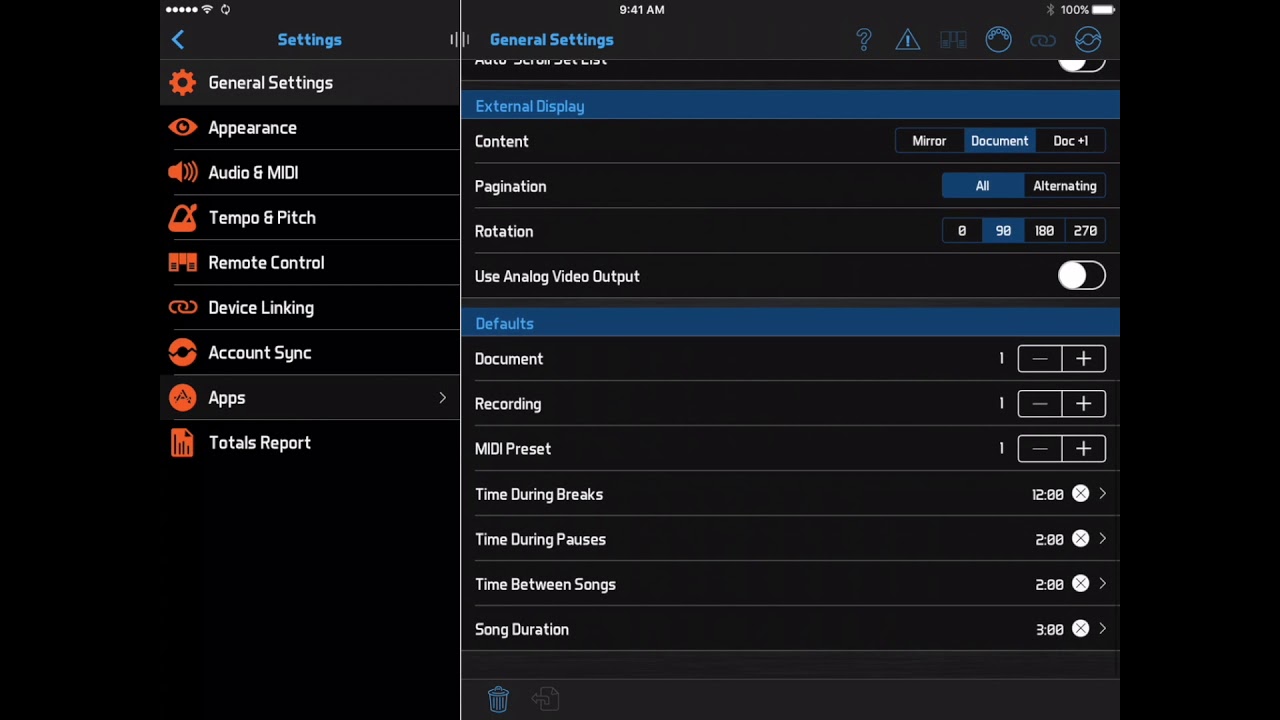Click the 12:00 Time During Breaks value
Image resolution: width=1280 pixels, height=720 pixels.
(x=1047, y=495)
